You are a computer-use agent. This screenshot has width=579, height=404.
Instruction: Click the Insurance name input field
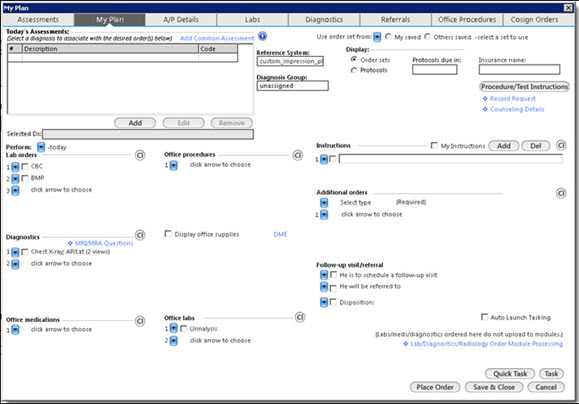click(x=519, y=69)
